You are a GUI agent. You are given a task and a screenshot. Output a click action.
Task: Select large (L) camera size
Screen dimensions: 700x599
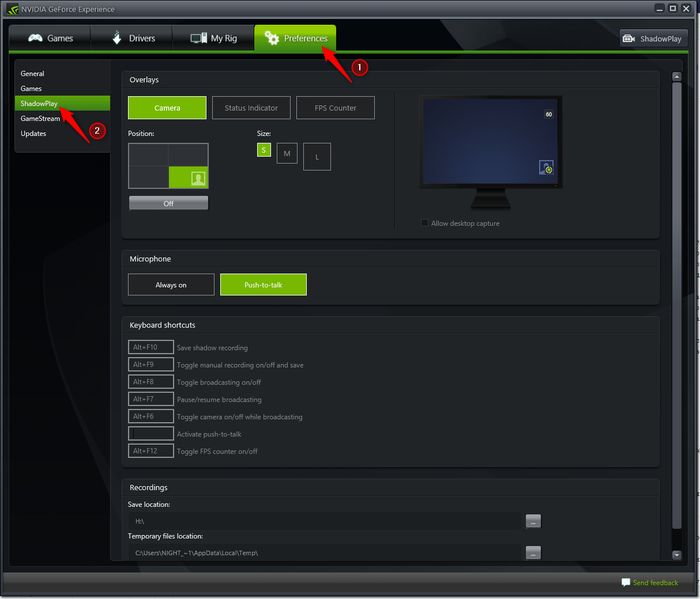[317, 157]
